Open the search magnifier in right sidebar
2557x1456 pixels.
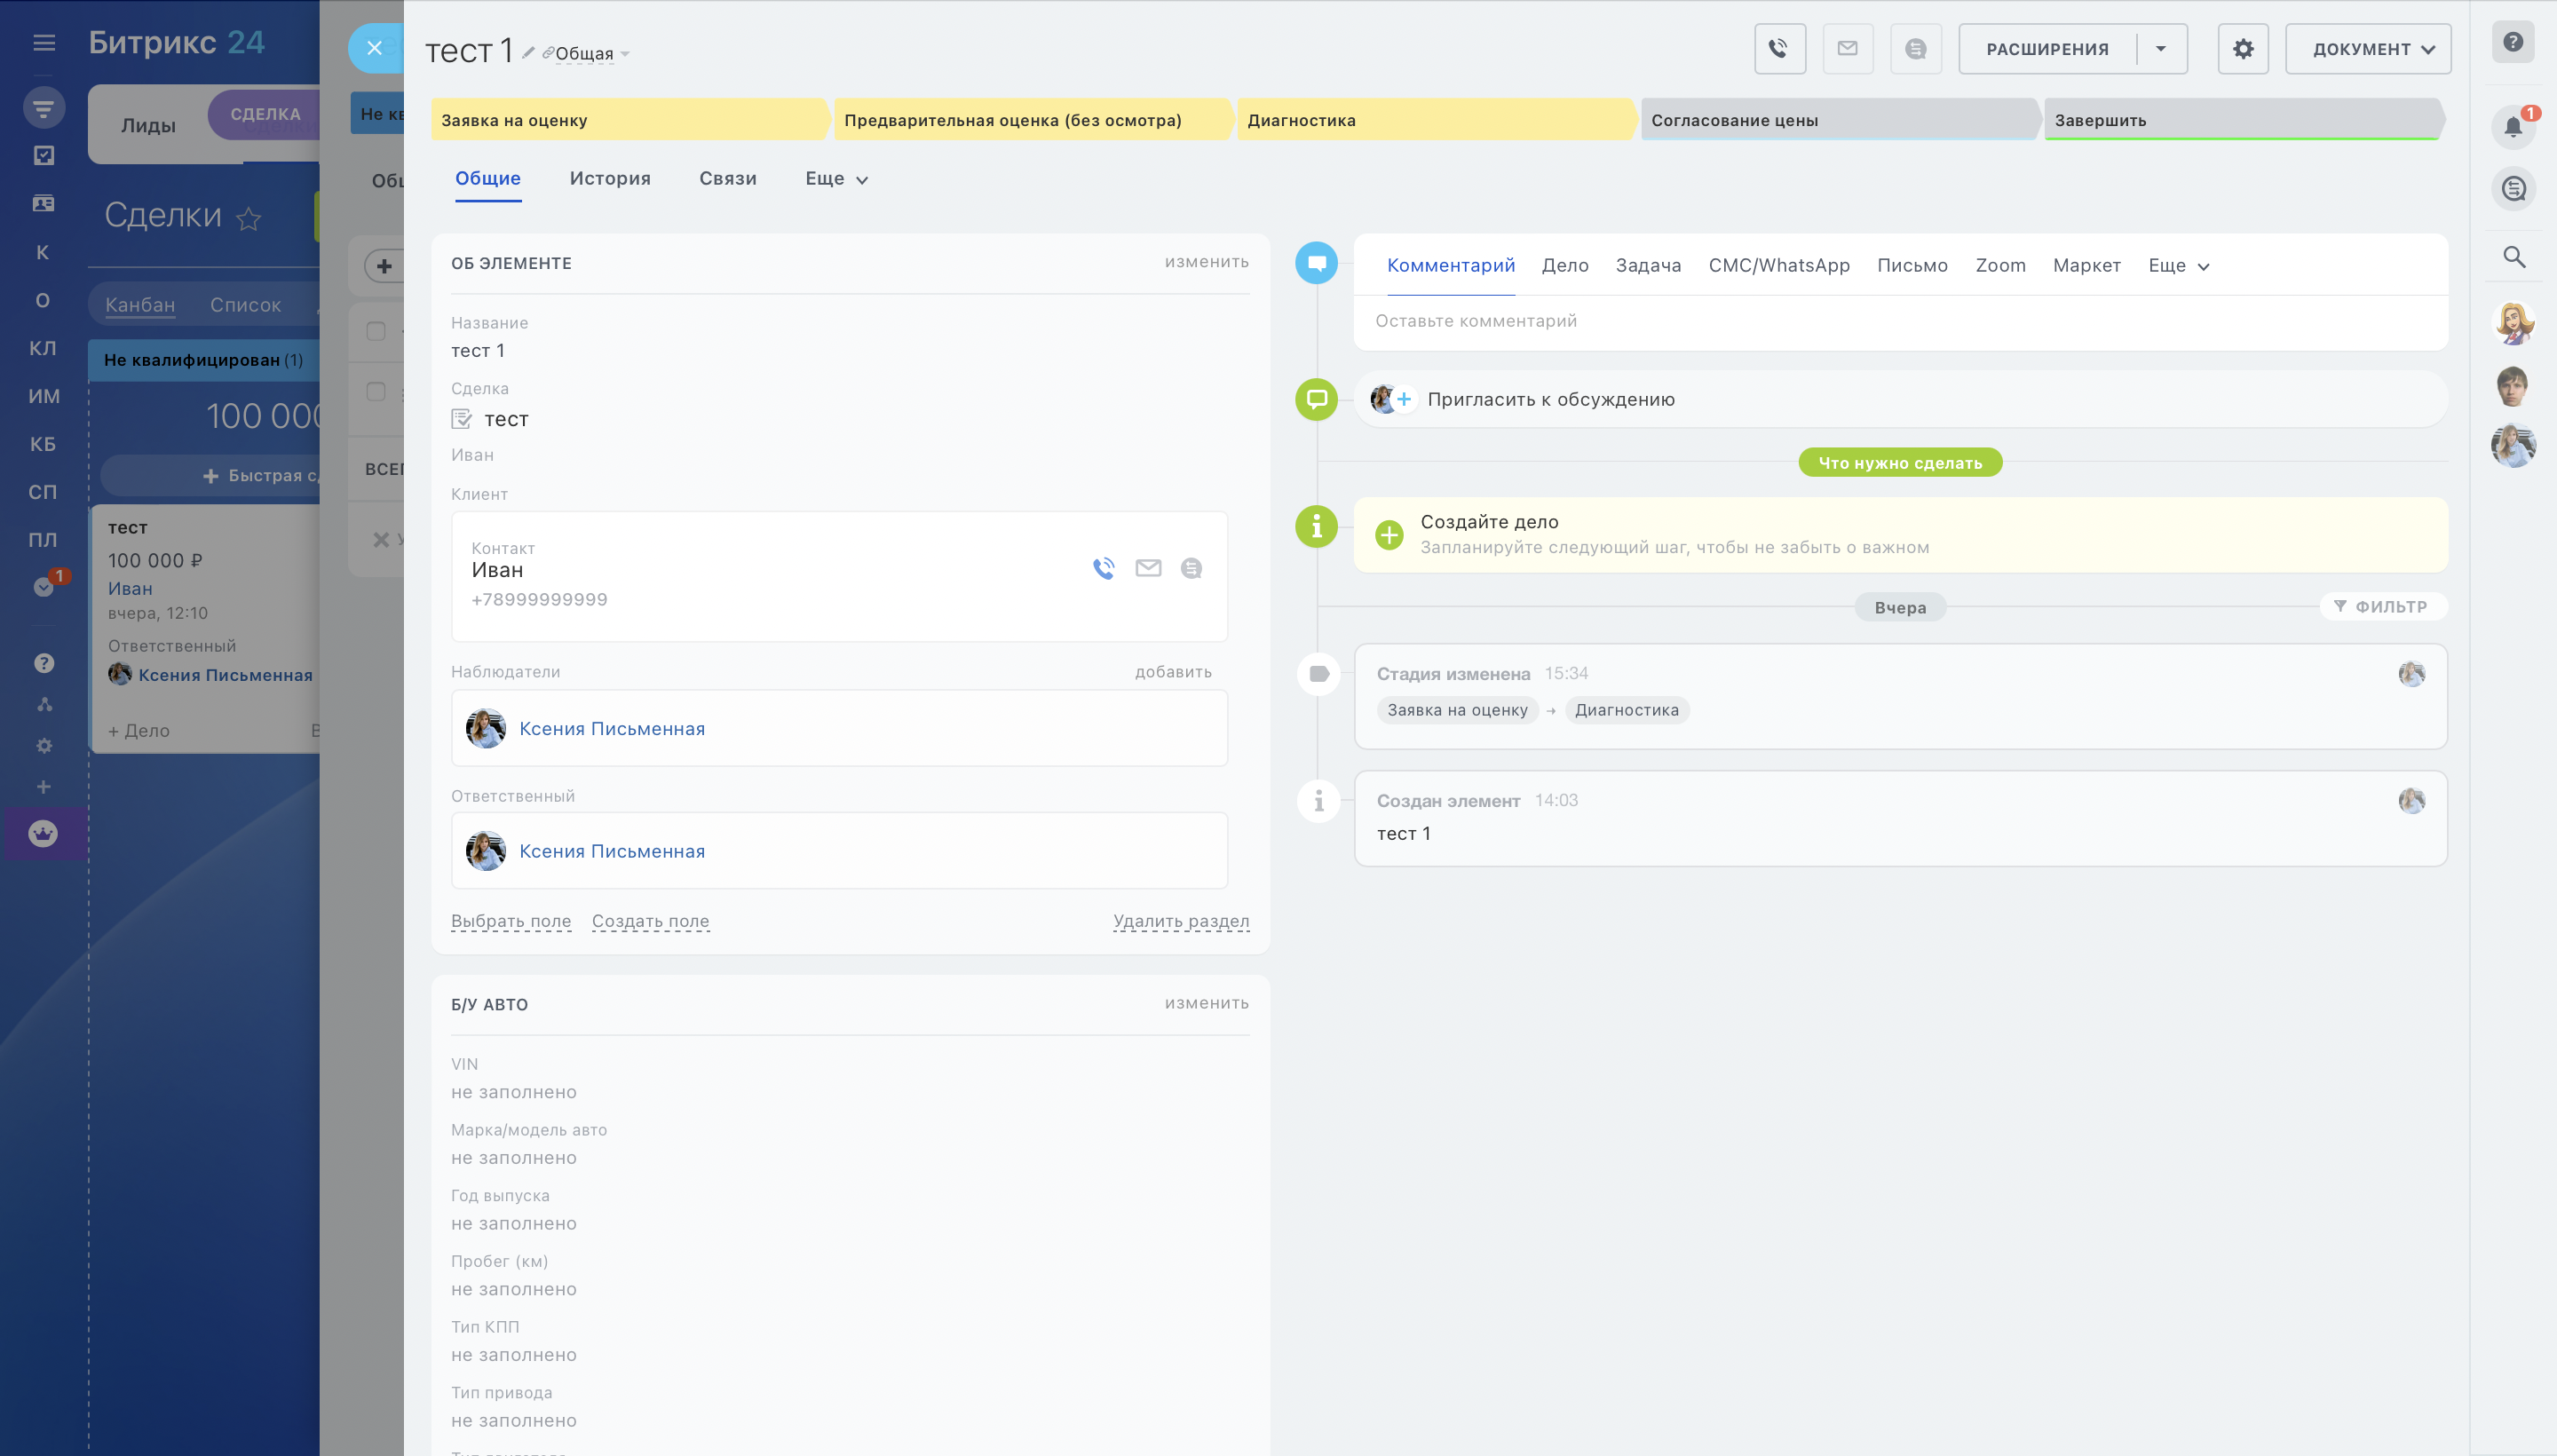pos(2514,257)
